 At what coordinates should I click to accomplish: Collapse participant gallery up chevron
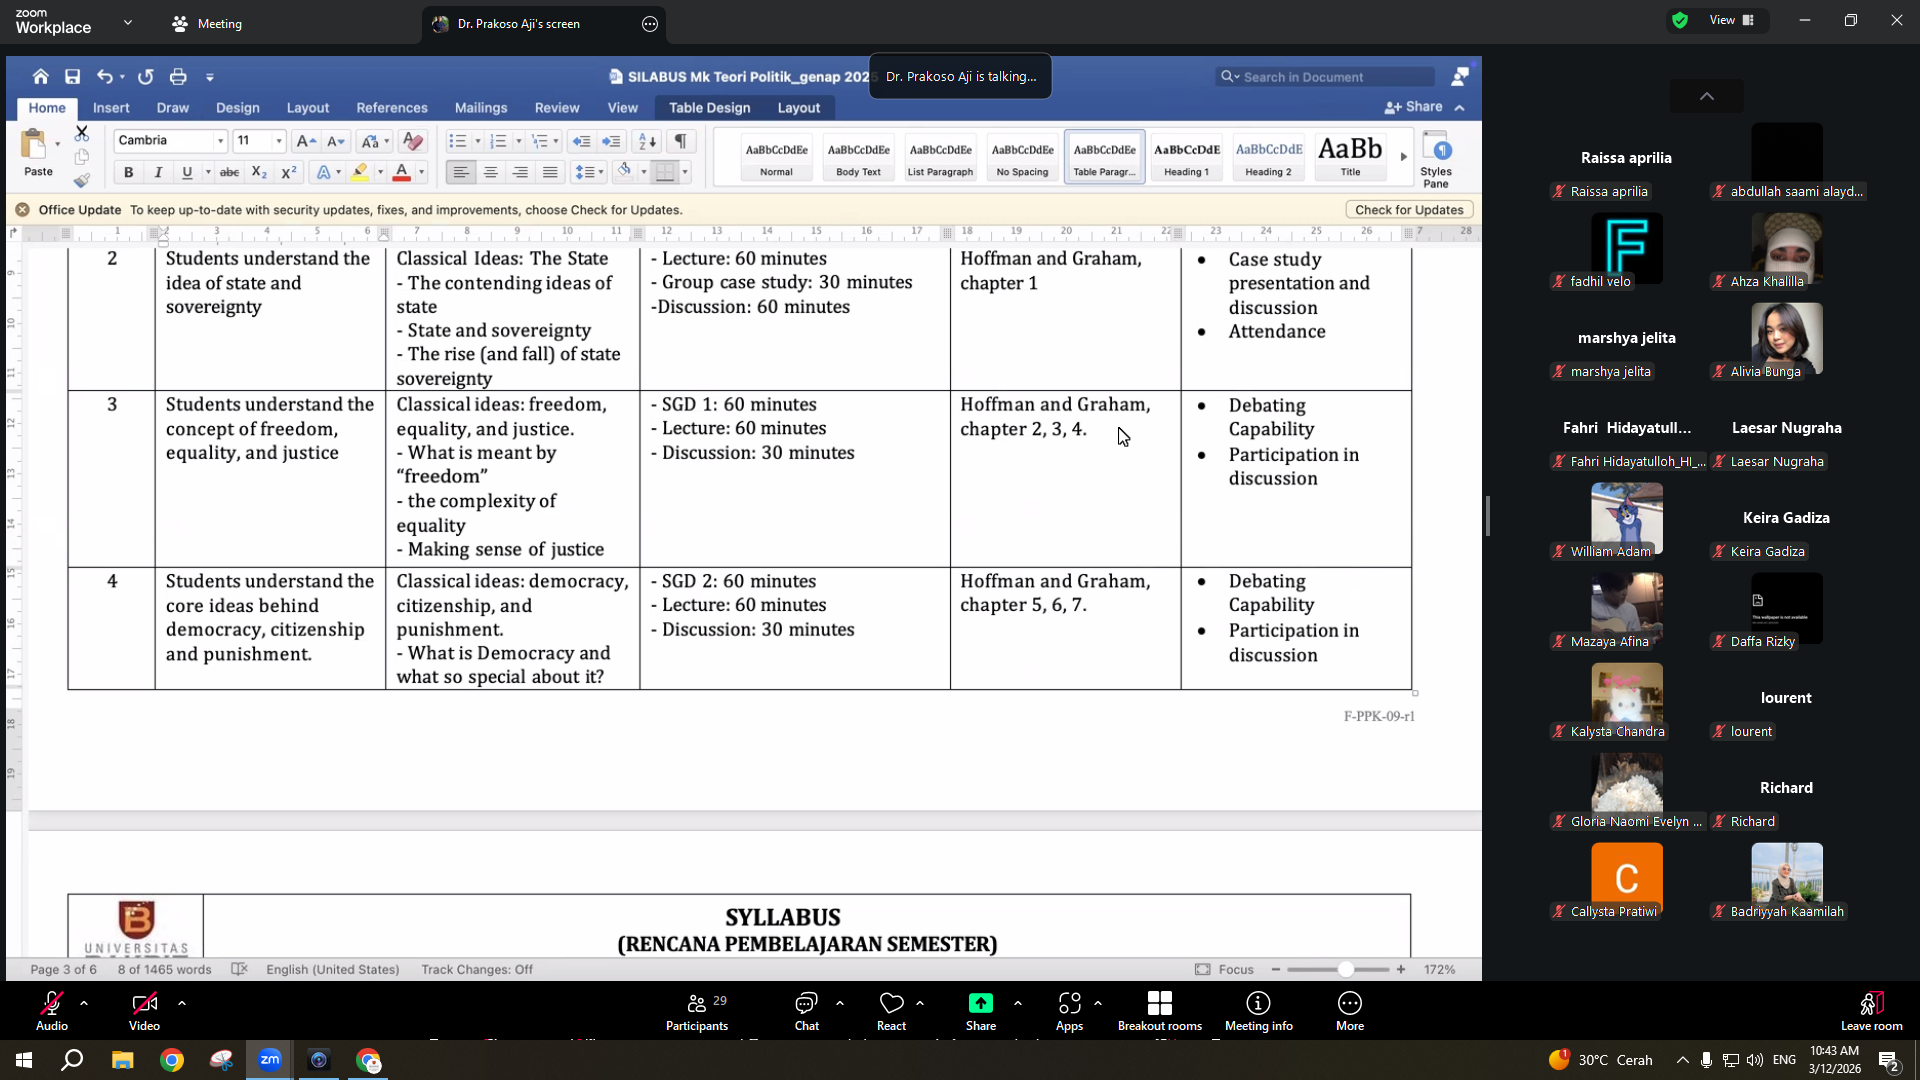(1706, 96)
